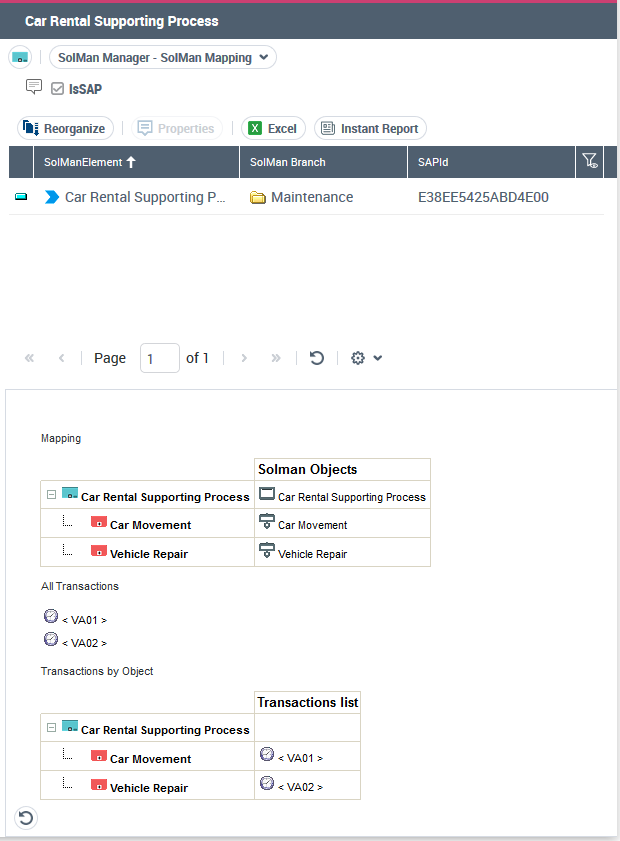
Task: Toggle the IsSAP checkbox
Action: [x=58, y=89]
